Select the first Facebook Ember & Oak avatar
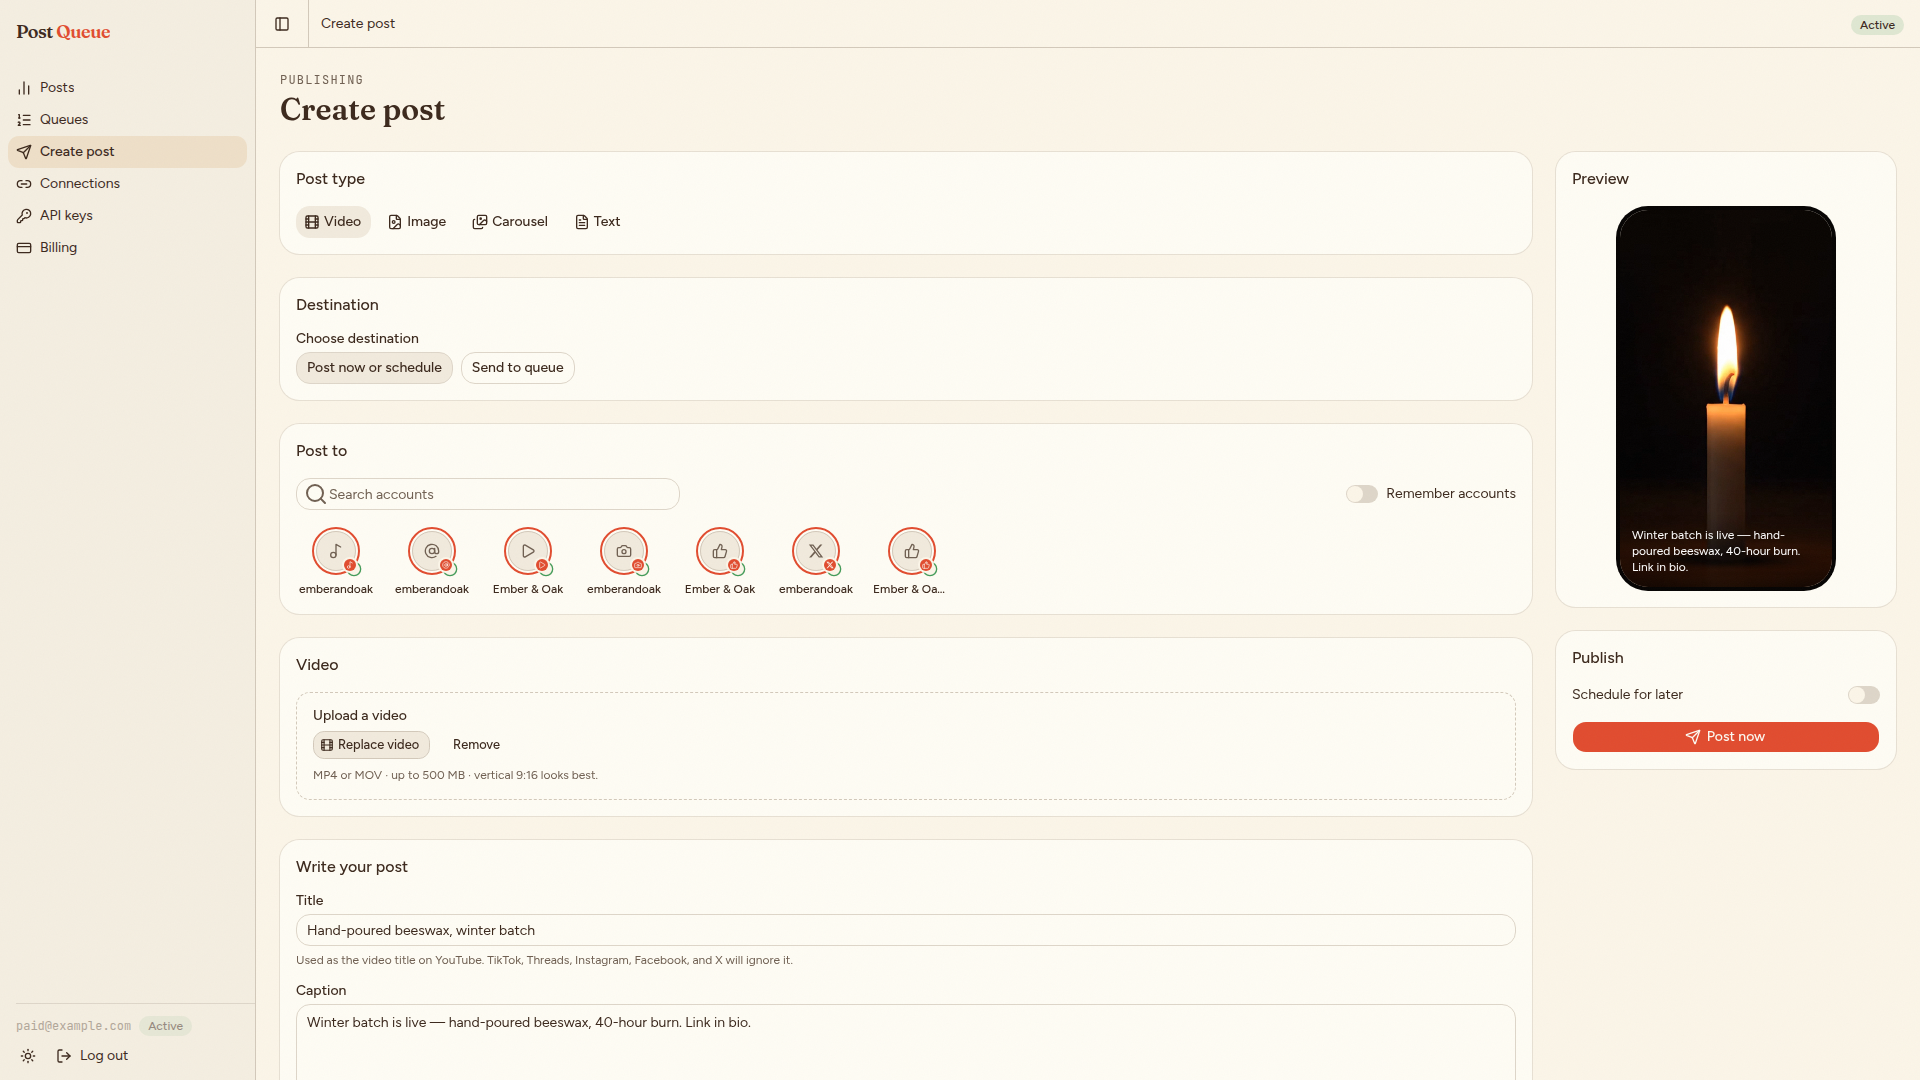 click(720, 551)
